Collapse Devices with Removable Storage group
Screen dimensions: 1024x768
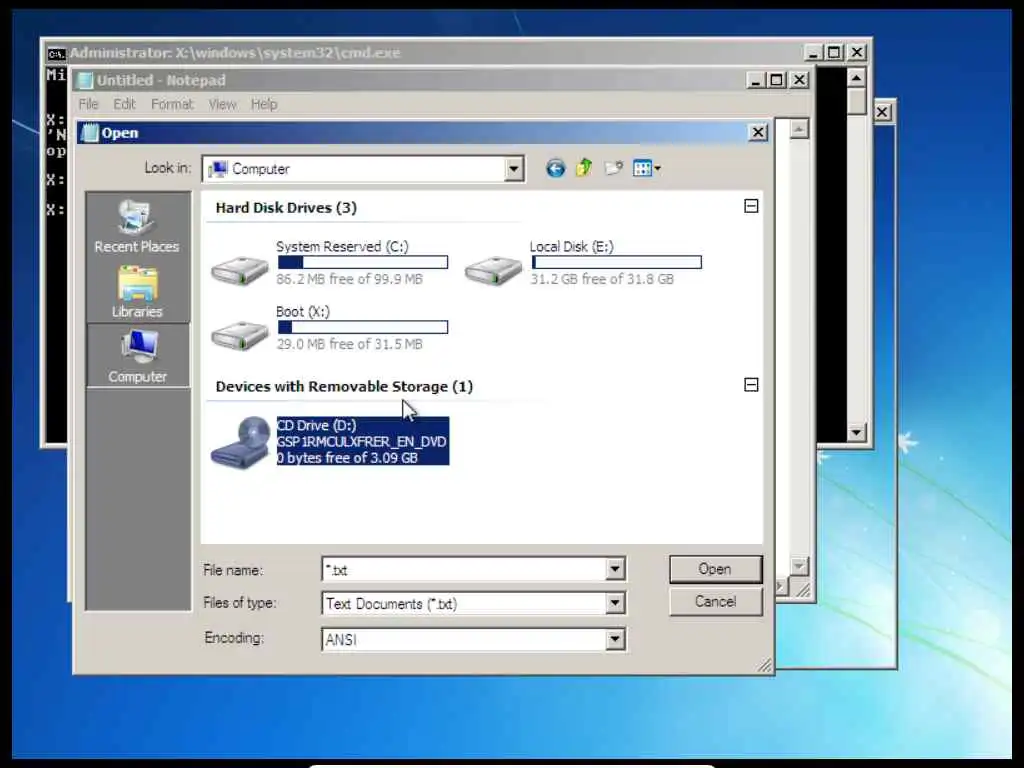click(751, 385)
